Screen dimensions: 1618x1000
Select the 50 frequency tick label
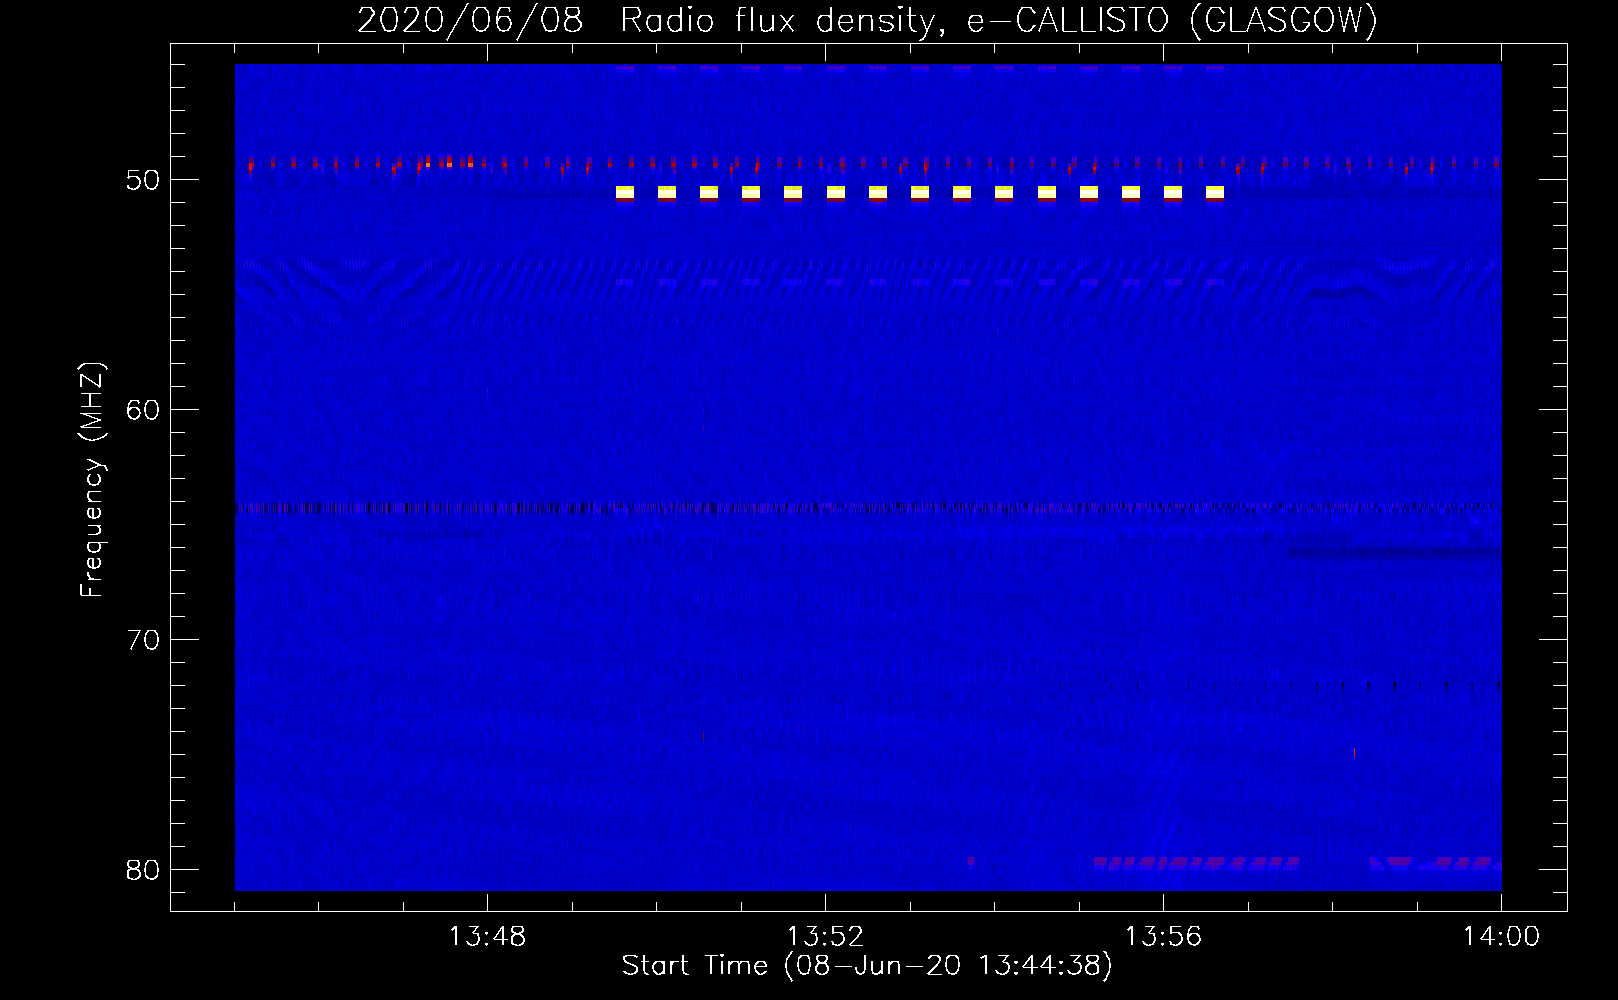coord(143,180)
